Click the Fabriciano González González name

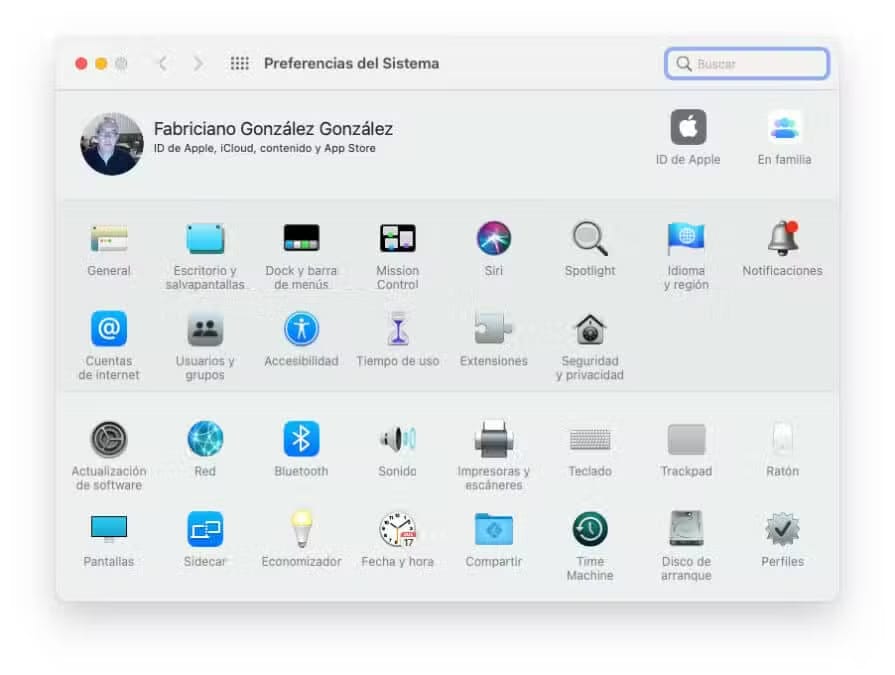click(273, 129)
